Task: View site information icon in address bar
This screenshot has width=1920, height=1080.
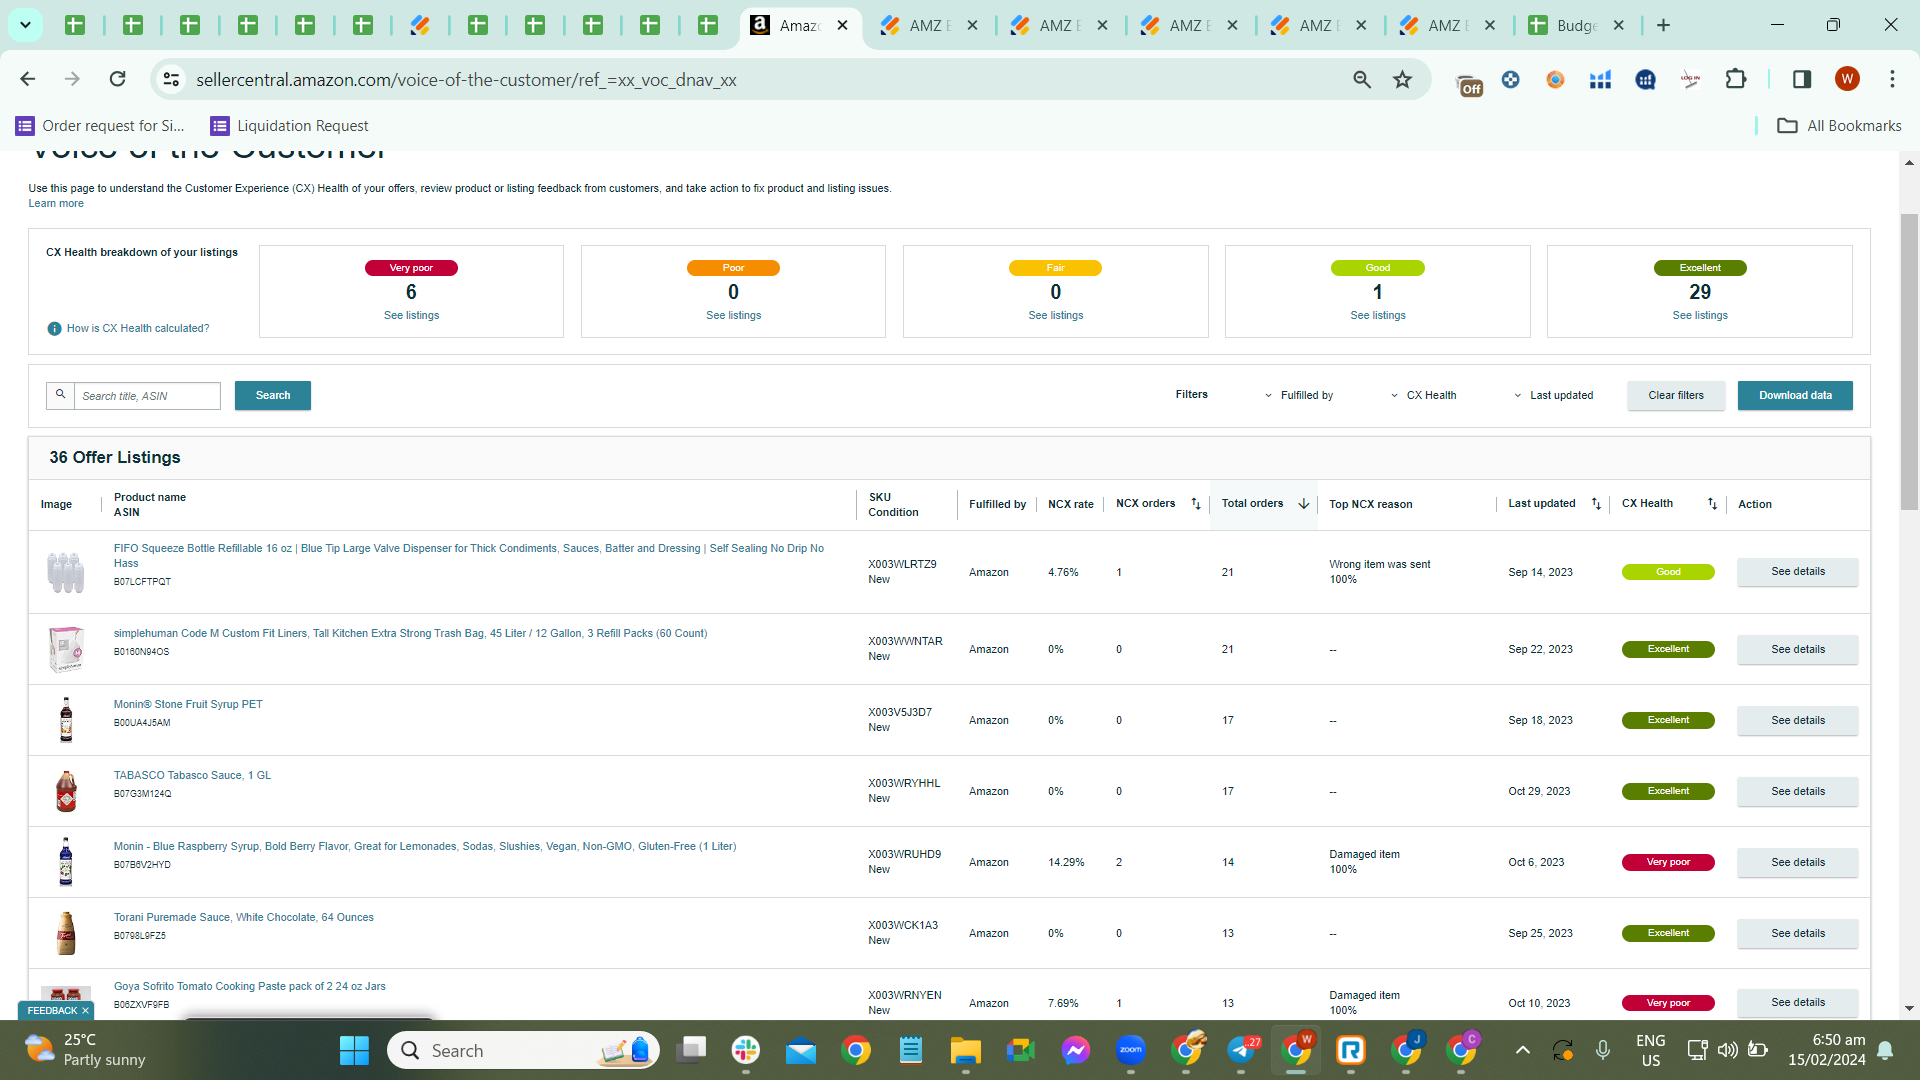Action: [x=171, y=79]
